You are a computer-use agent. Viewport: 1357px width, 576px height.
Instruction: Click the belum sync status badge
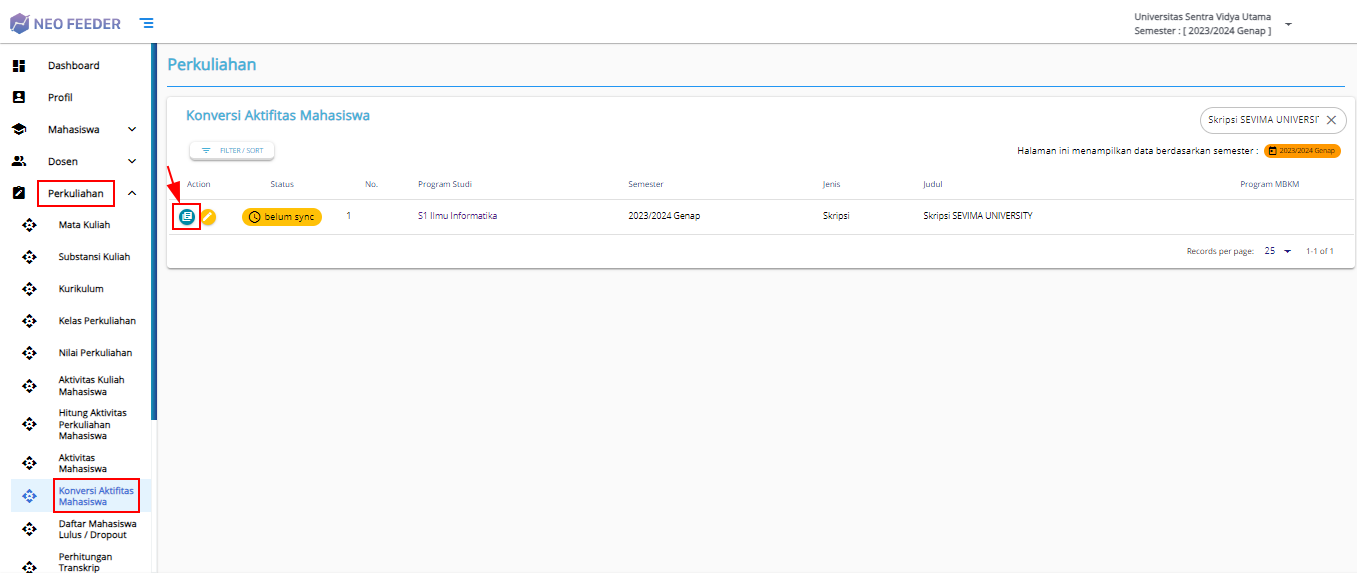(282, 217)
